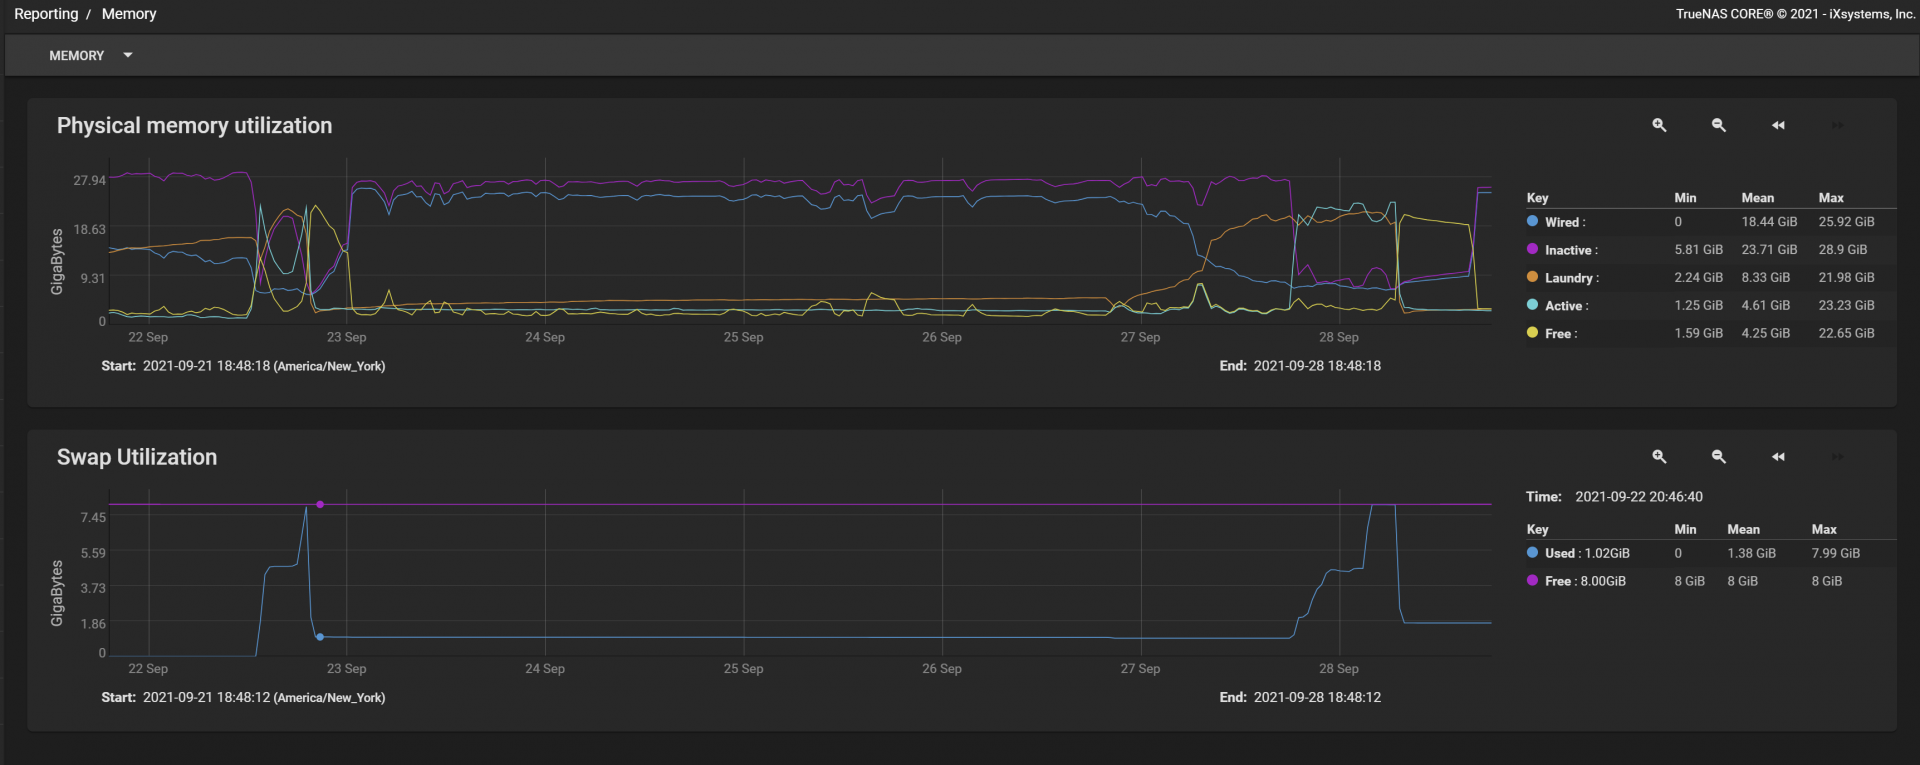Click the 27.94 y-axis label on memory chart
The image size is (1920, 765).
[89, 180]
